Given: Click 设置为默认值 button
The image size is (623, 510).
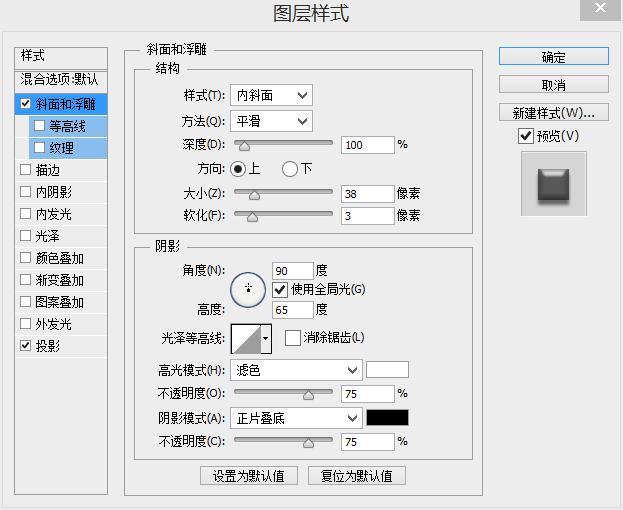Looking at the screenshot, I should tap(249, 475).
